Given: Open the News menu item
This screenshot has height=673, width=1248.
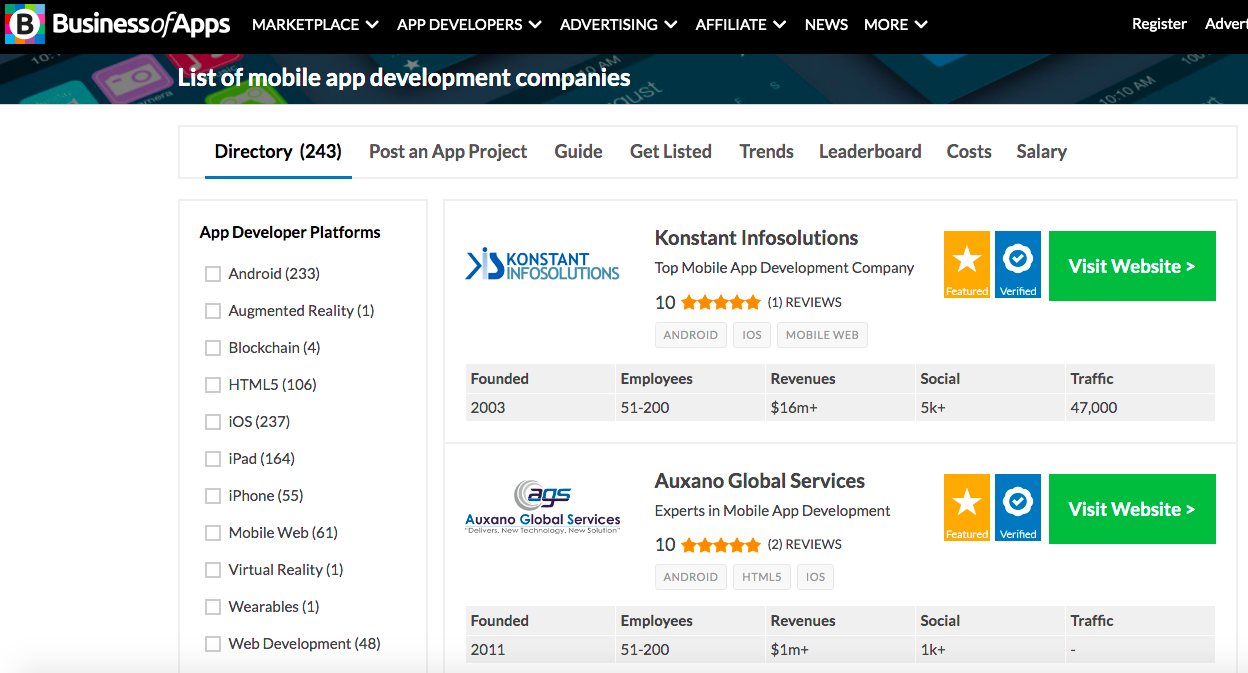Looking at the screenshot, I should (x=826, y=24).
